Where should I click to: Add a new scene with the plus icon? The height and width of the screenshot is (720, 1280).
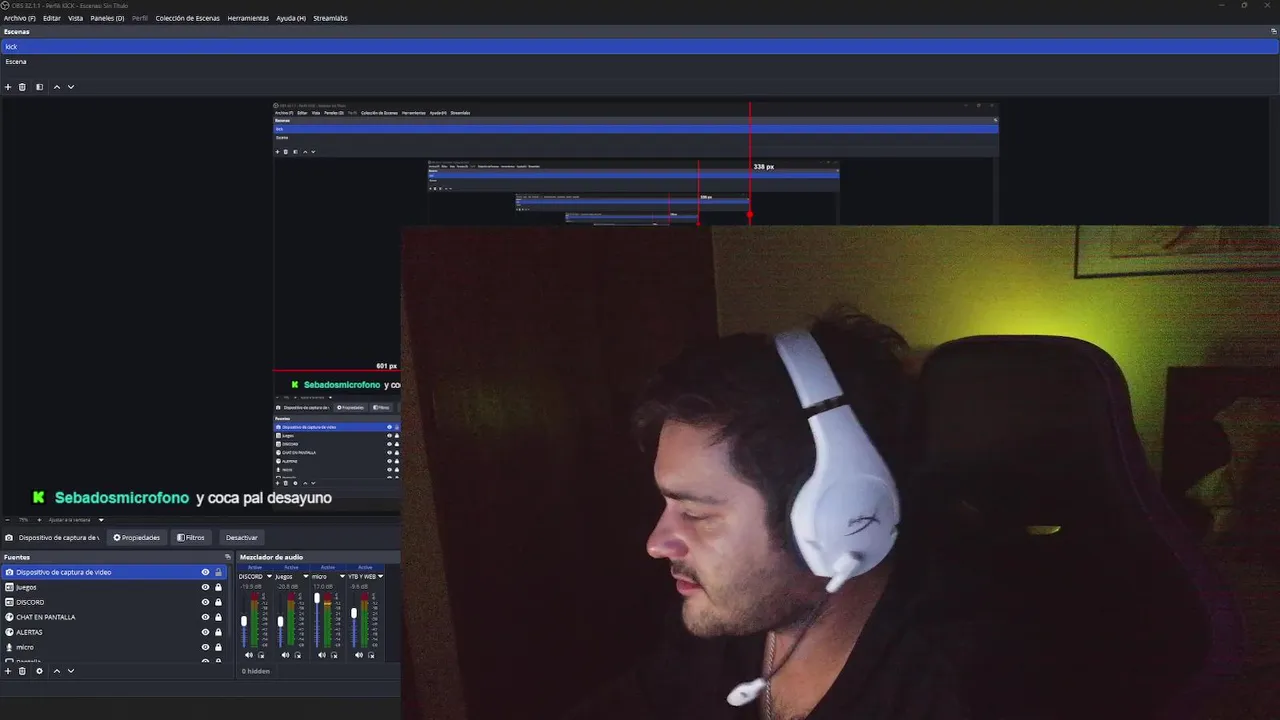(x=8, y=87)
